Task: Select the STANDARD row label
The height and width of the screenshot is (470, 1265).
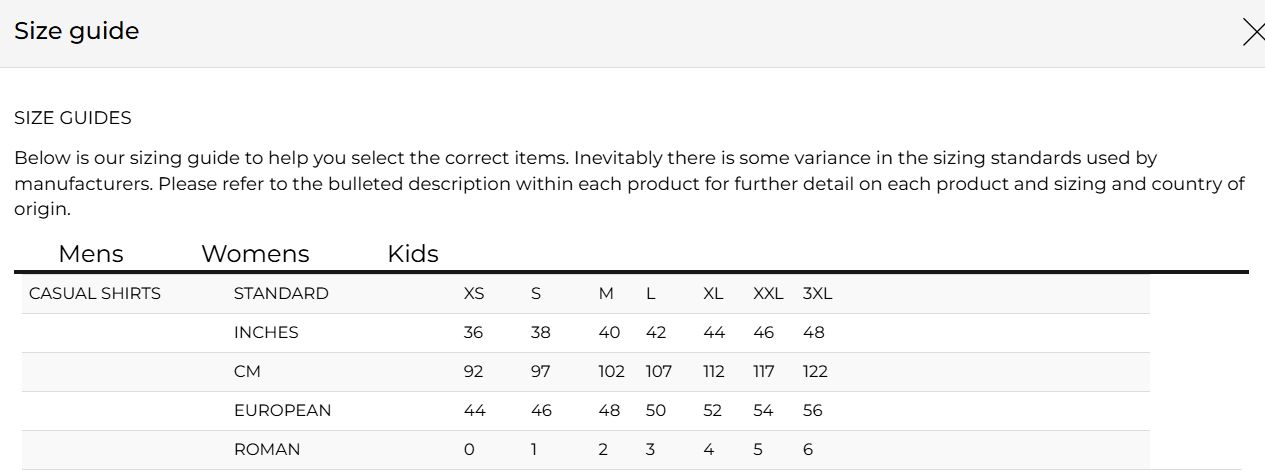Action: pyautogui.click(x=281, y=294)
